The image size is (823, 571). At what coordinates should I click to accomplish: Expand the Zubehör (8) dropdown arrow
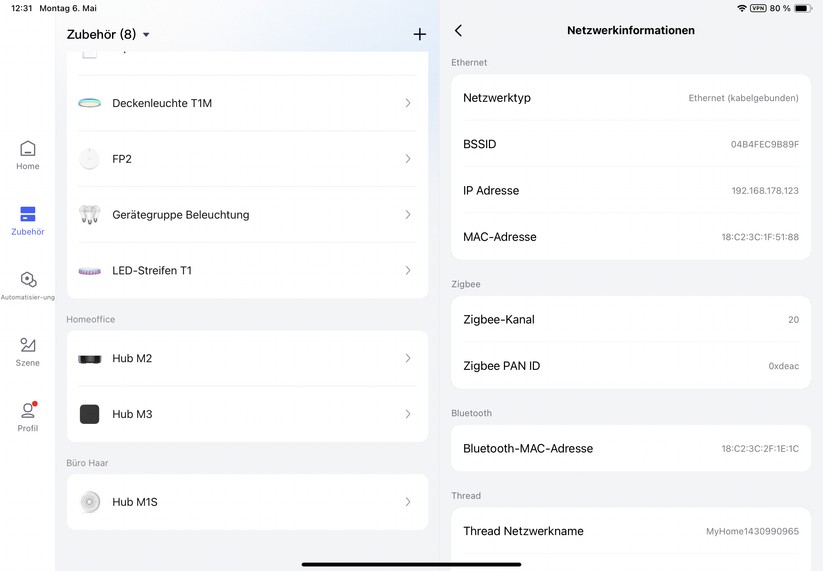(146, 35)
